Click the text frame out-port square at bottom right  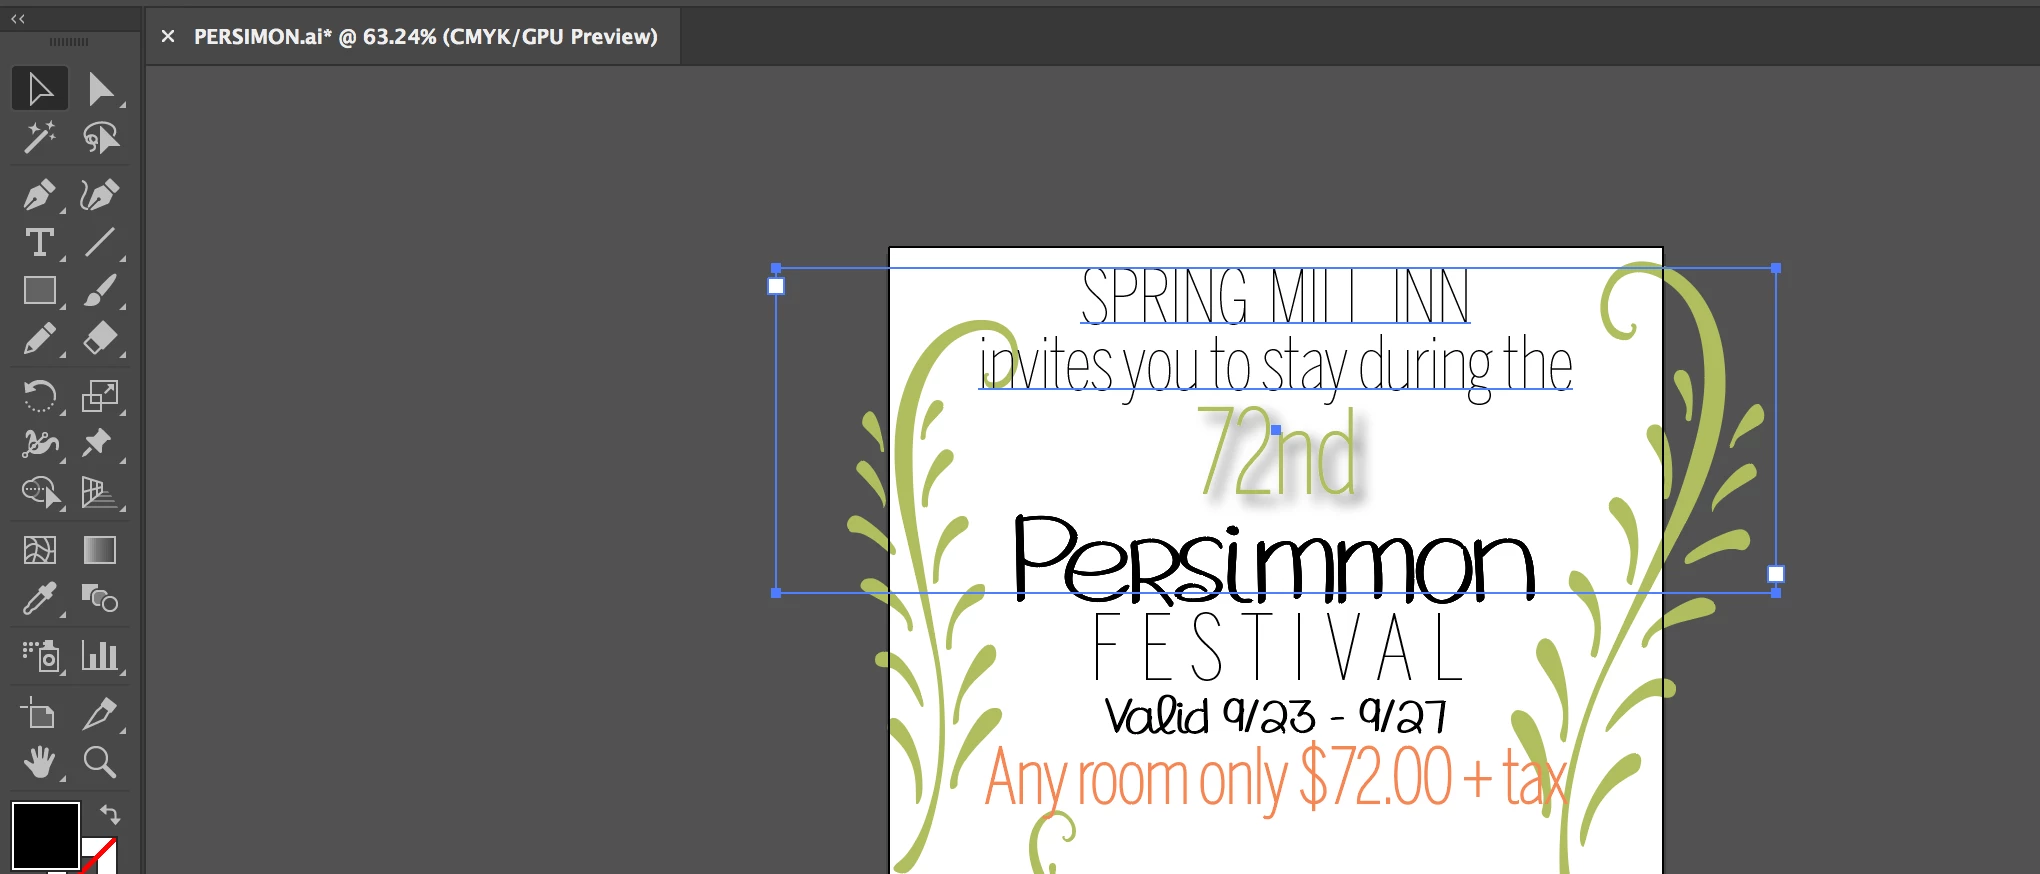pos(1776,574)
